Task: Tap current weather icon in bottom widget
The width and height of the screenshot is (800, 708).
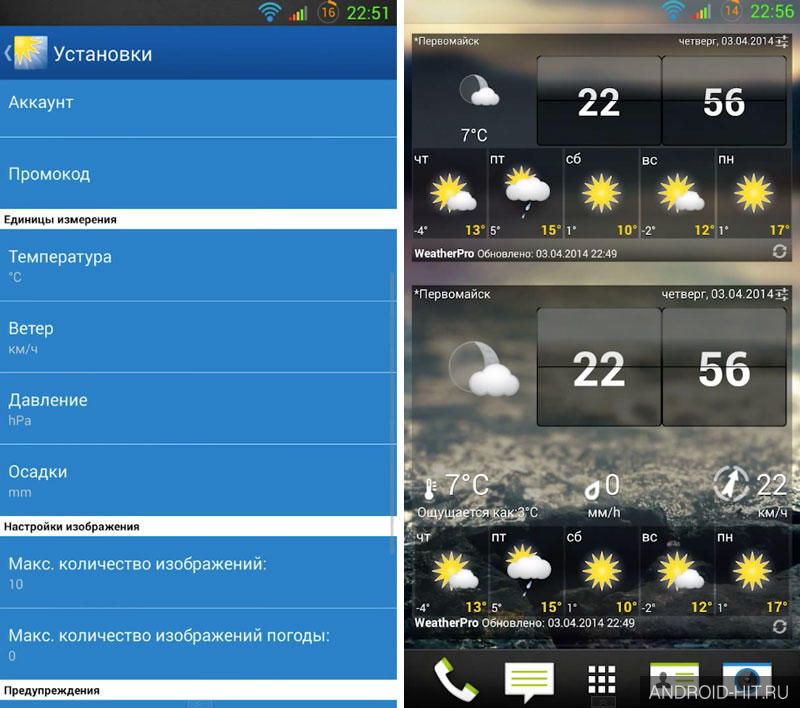Action: click(x=483, y=368)
